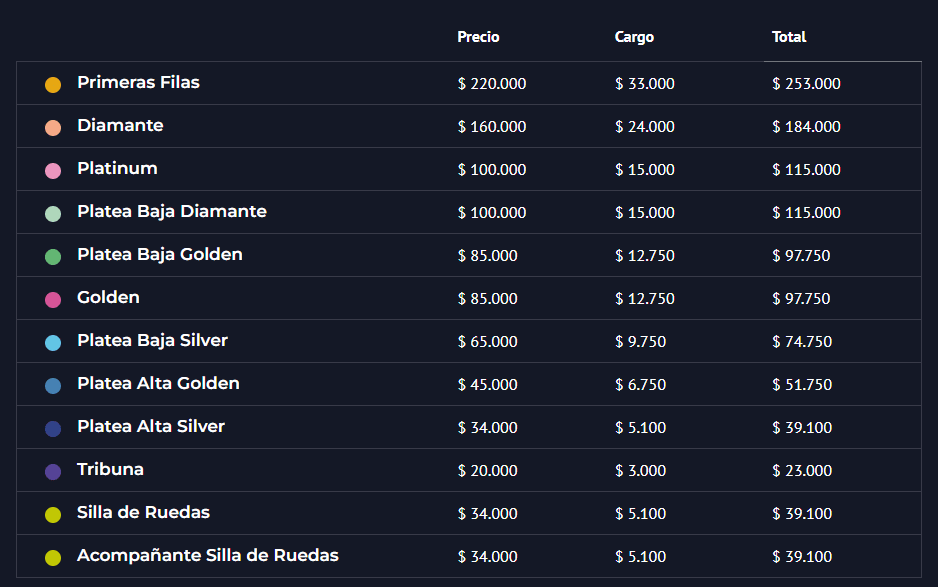Viewport: 938px width, 587px height.
Task: Select the green Platea Baja Golden dot
Action: (x=53, y=257)
